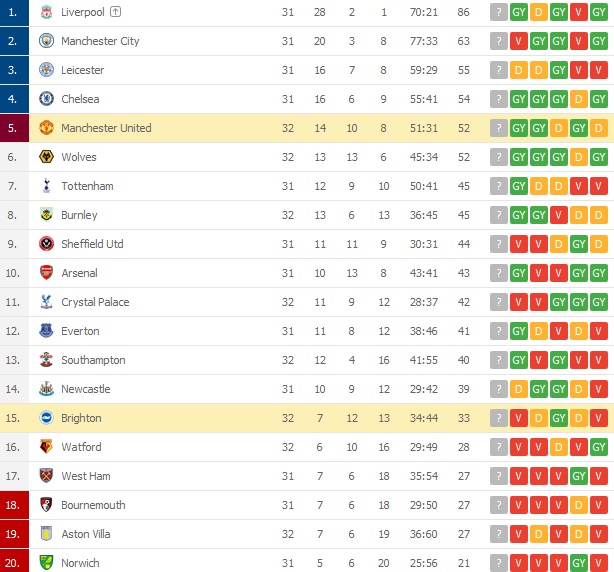Click the Wolves club crest icon

coord(46,157)
